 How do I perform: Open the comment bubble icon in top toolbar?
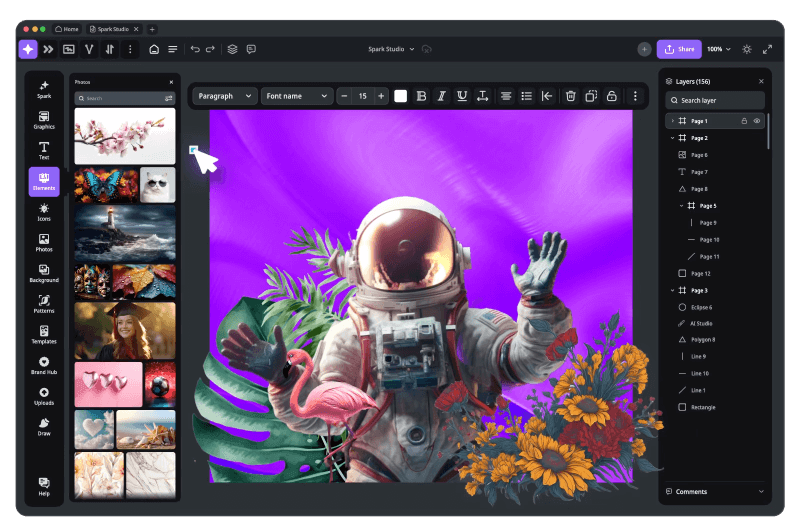(x=251, y=49)
